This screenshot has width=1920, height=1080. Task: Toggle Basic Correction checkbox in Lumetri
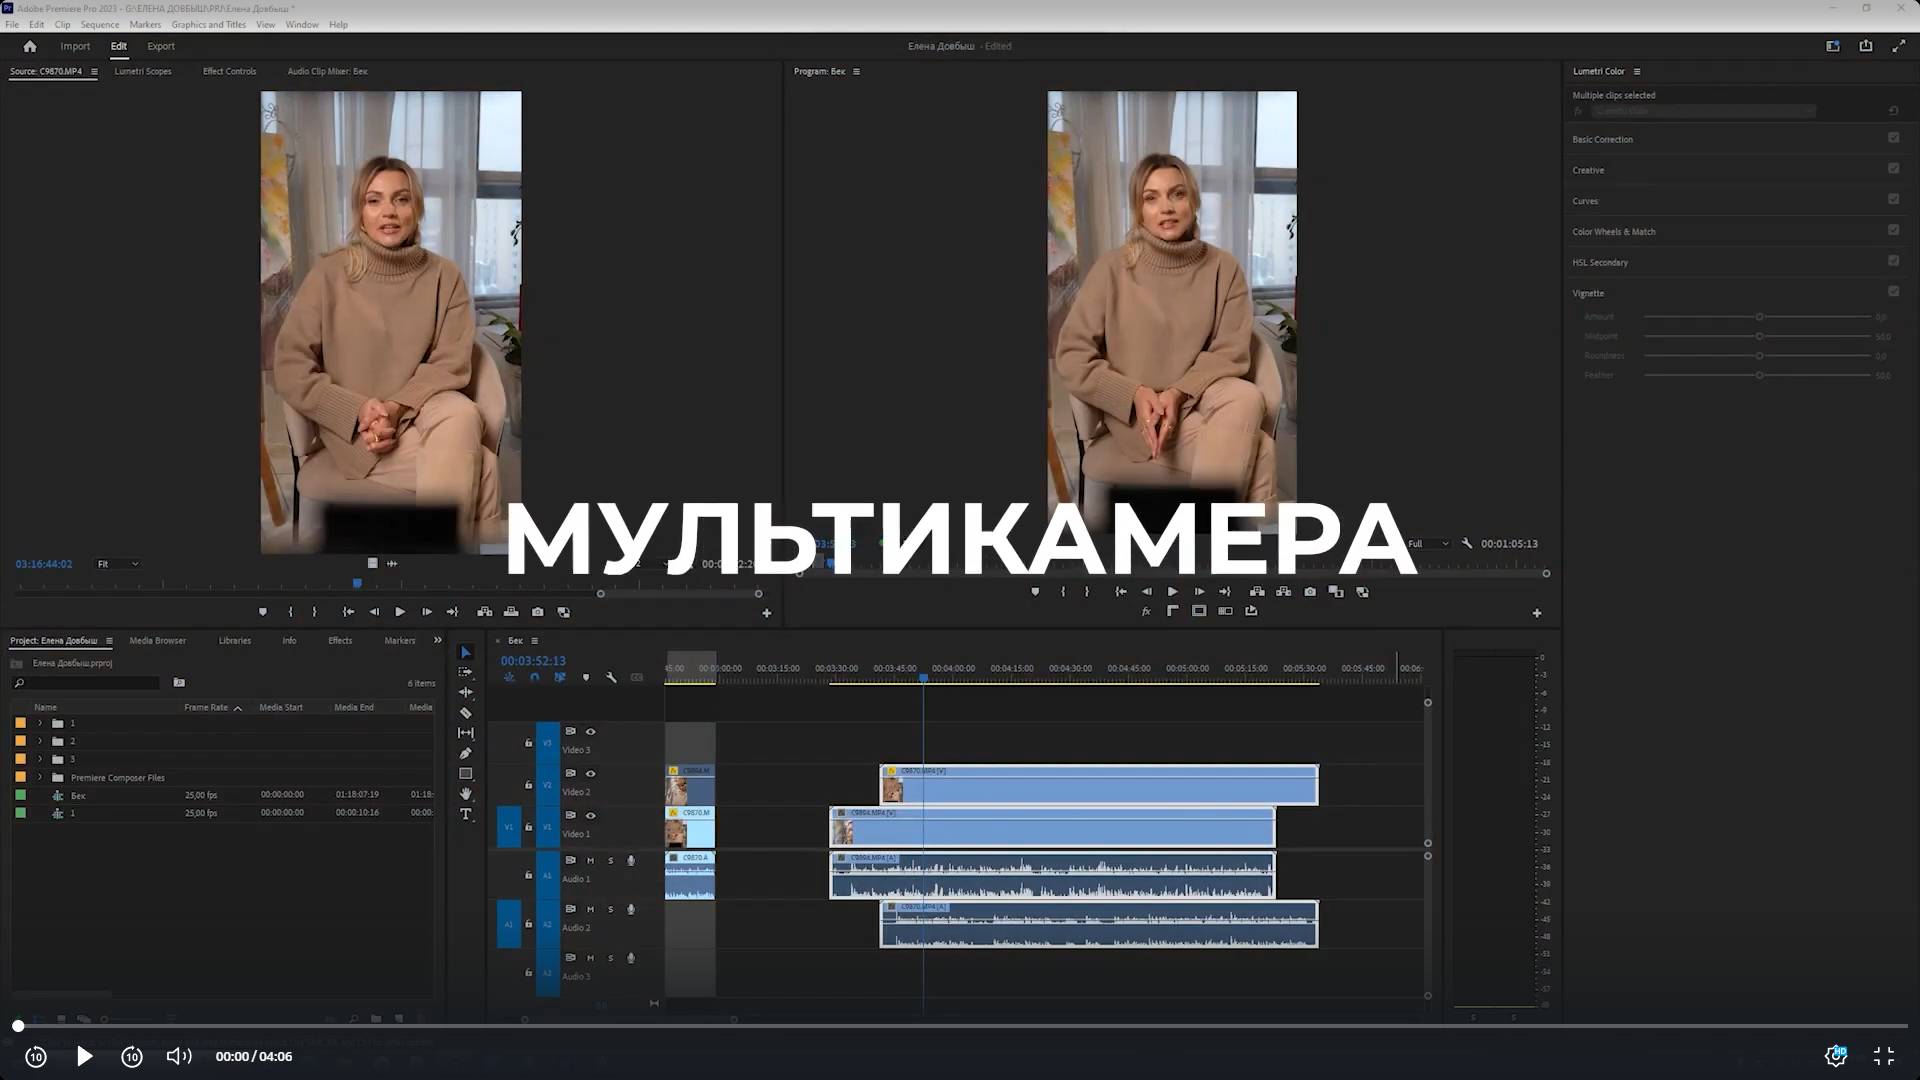pos(1893,138)
